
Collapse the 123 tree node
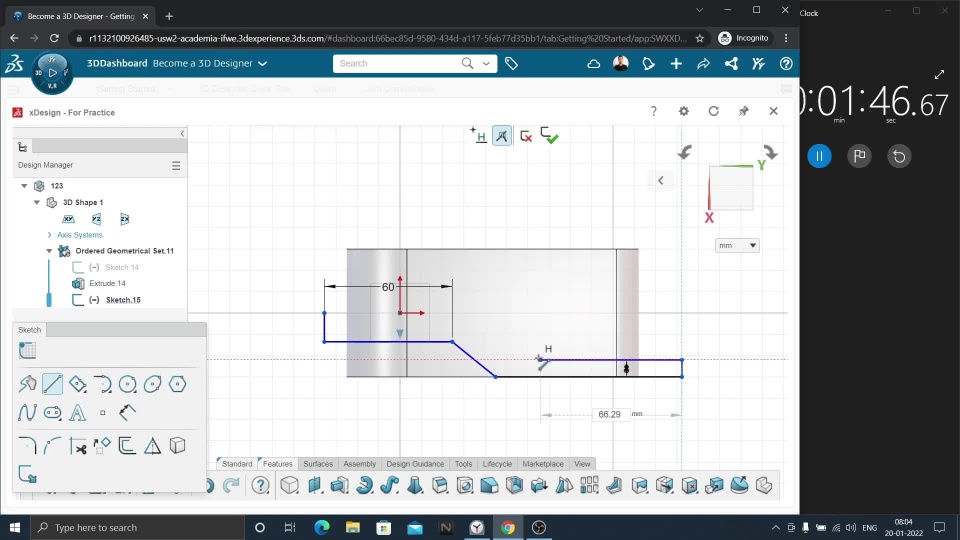(x=24, y=186)
